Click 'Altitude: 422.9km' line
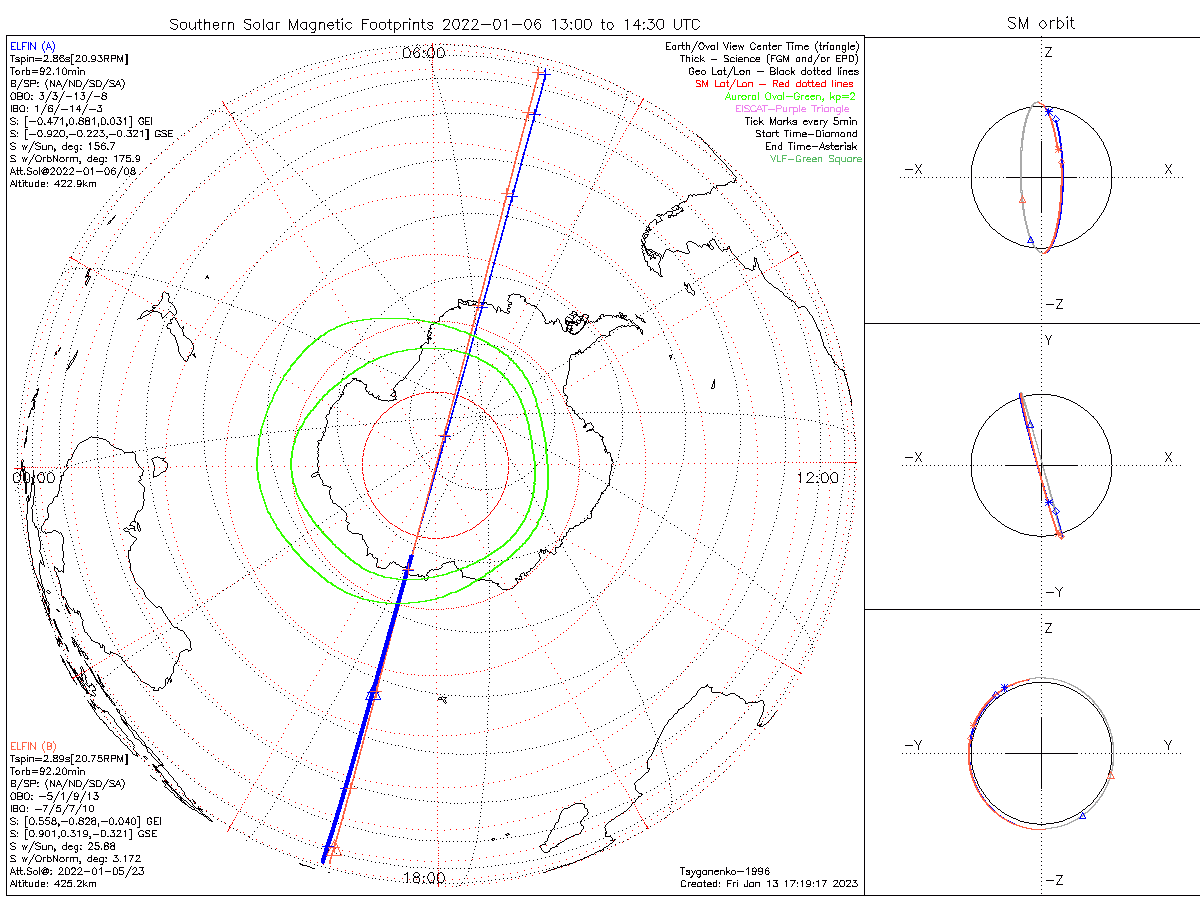 (x=53, y=183)
